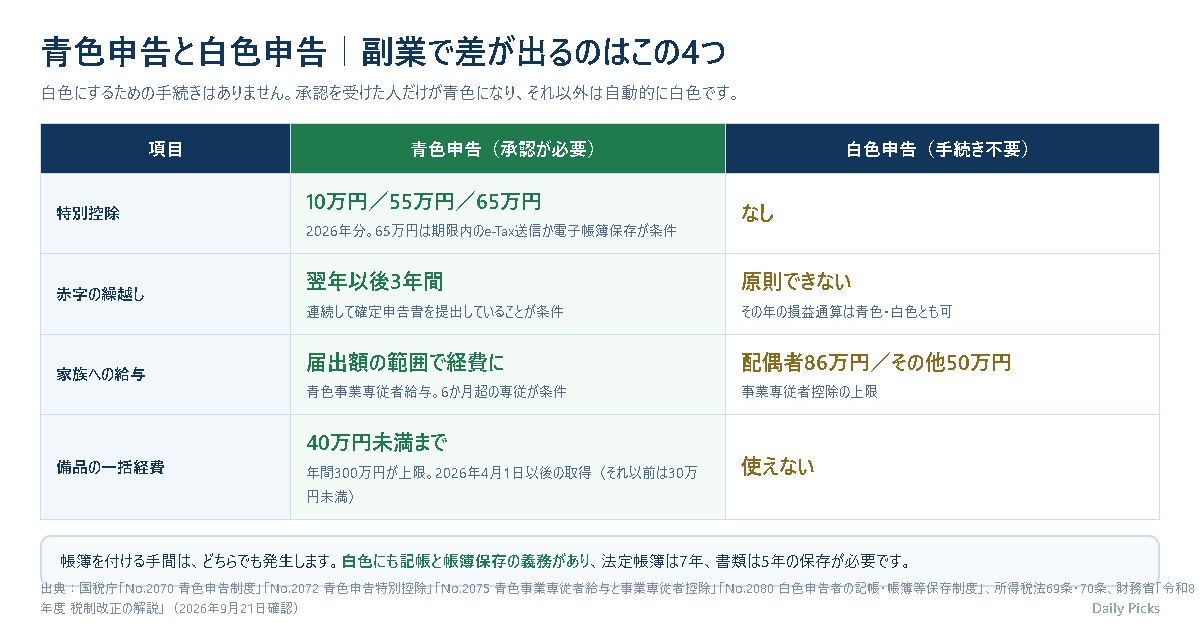Select the '青色申告（承認が必要）' column header

(x=508, y=149)
